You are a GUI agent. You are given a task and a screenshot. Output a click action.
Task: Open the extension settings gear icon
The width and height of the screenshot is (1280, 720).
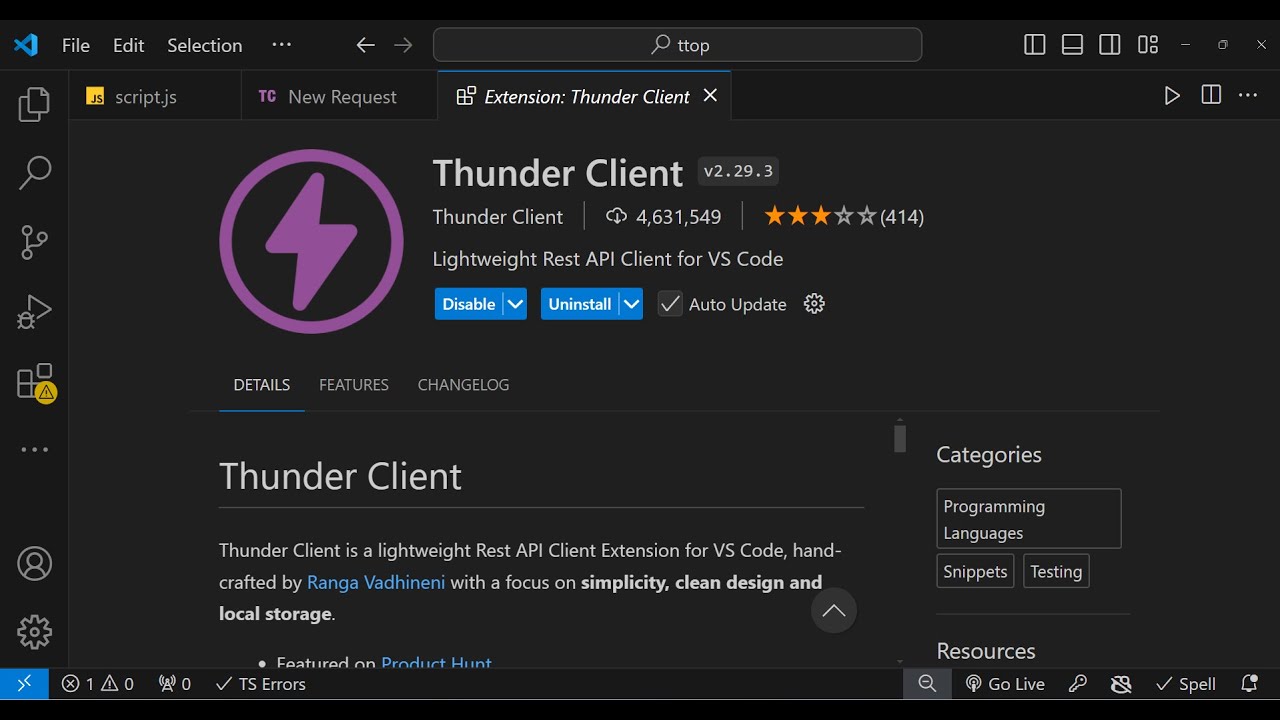coord(814,304)
